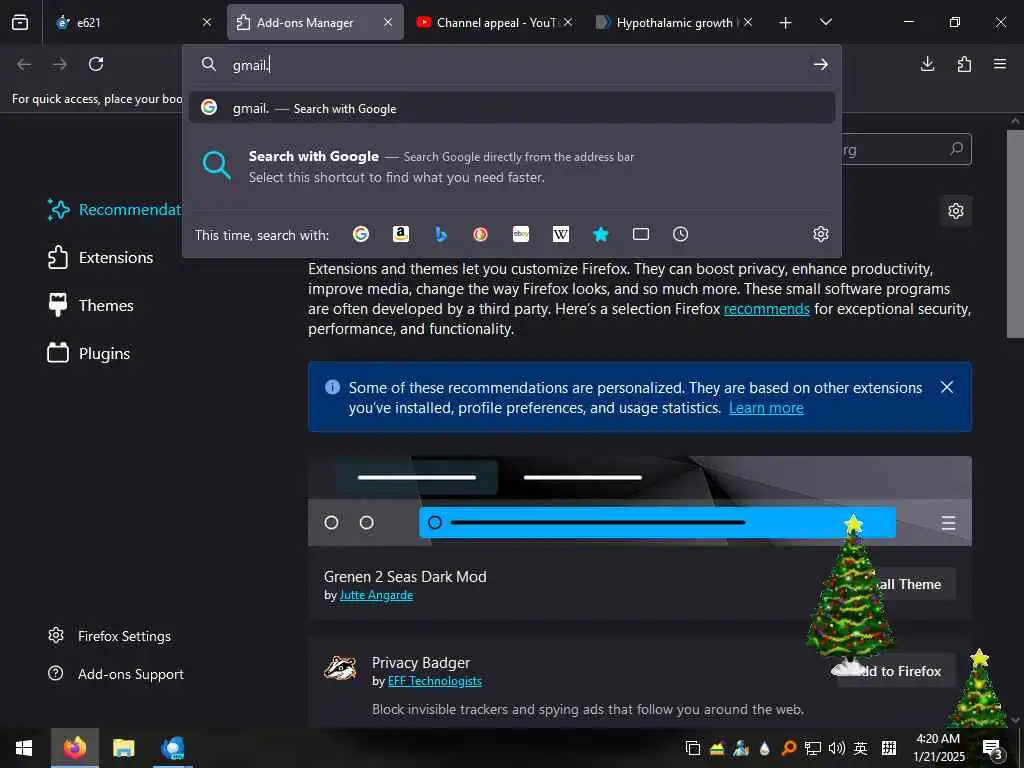Follow the 'recommends' link
This screenshot has width=1024, height=768.
[767, 309]
